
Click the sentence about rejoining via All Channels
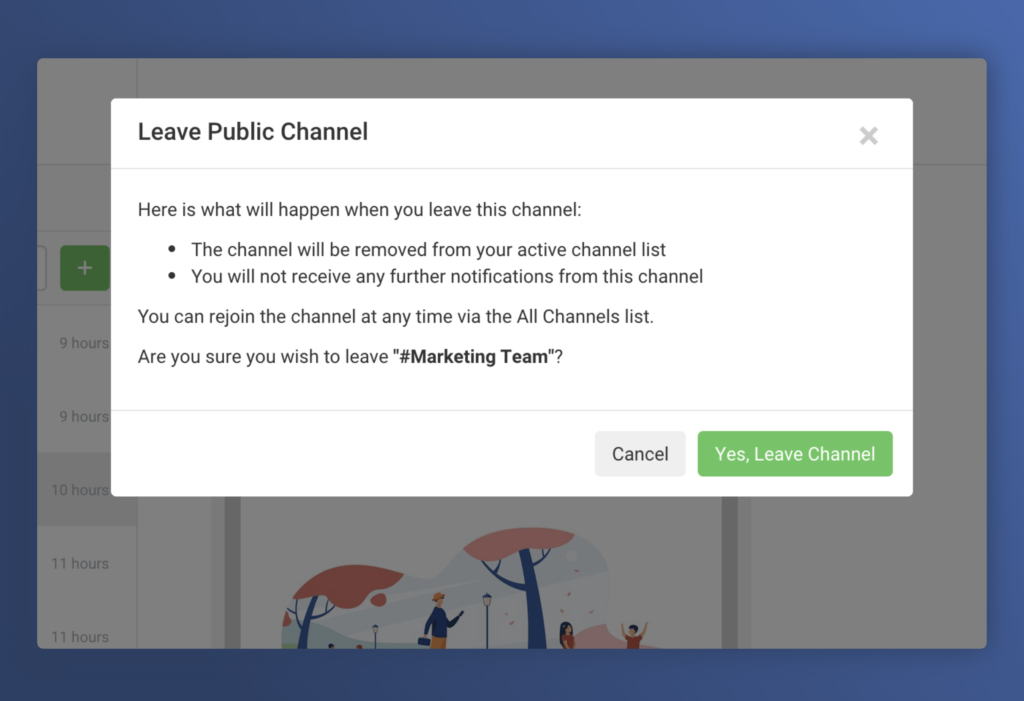396,316
